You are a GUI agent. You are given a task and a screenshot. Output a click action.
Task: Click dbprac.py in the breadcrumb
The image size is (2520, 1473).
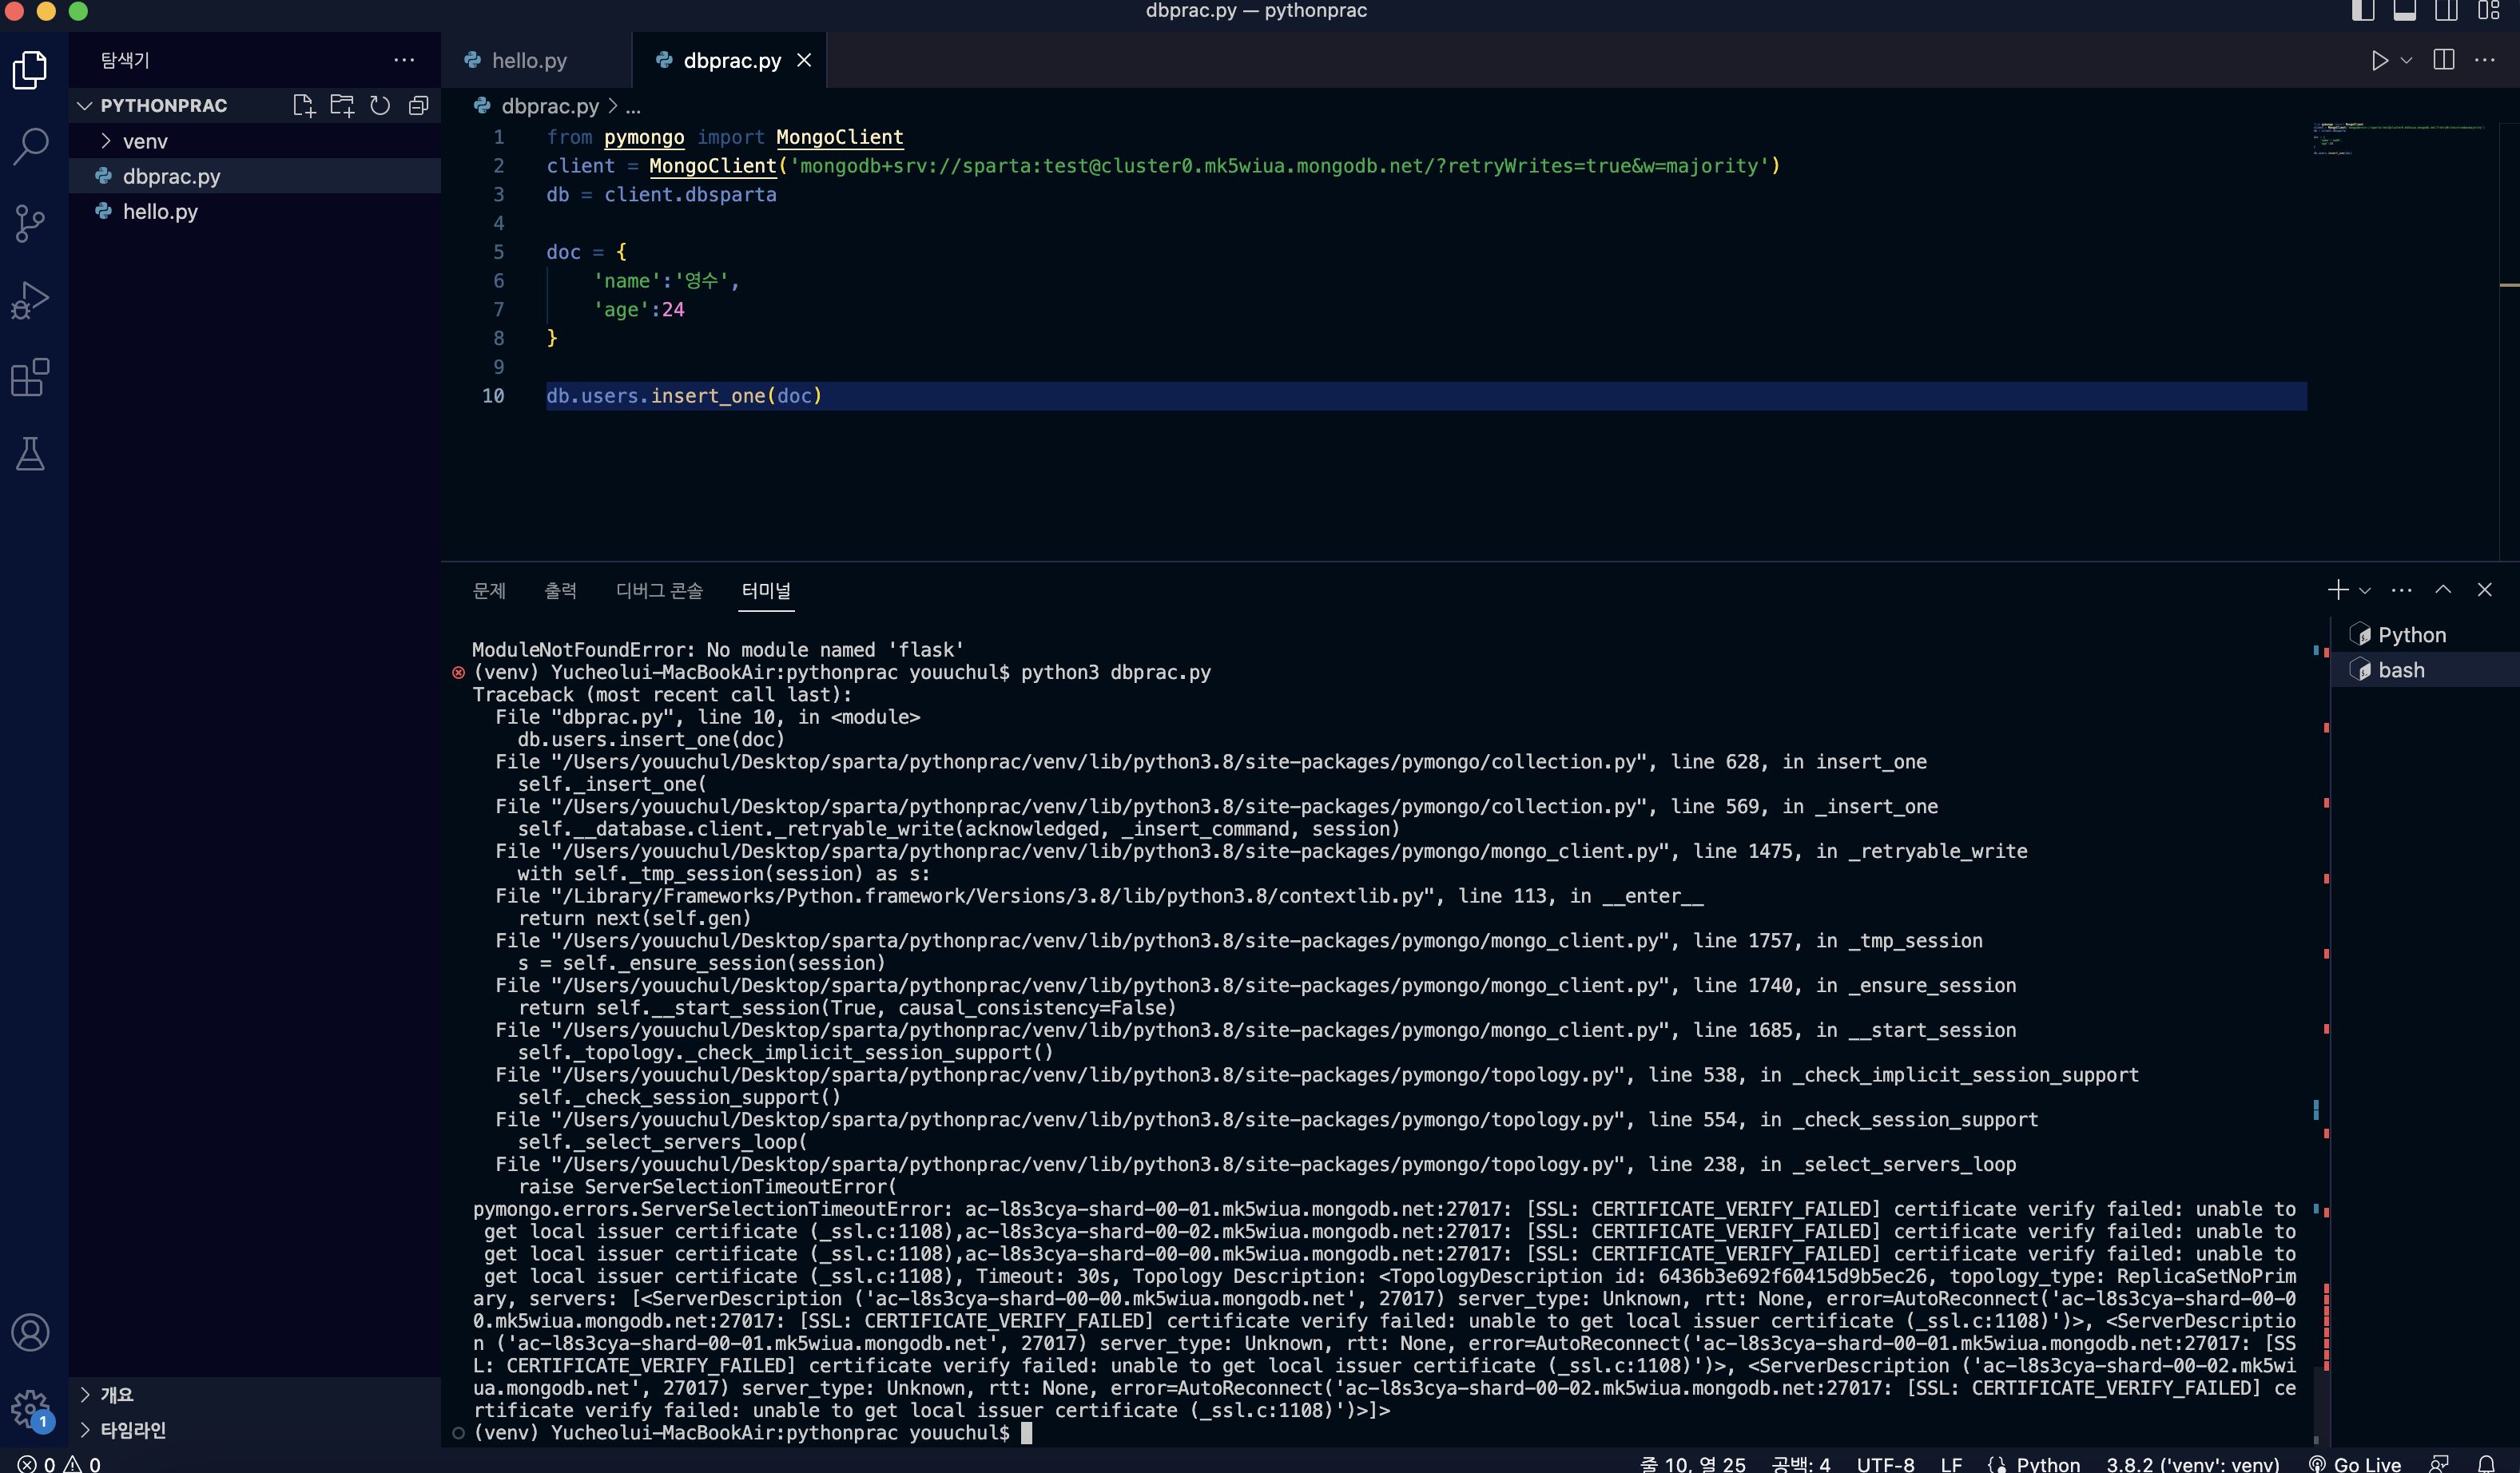tap(549, 106)
